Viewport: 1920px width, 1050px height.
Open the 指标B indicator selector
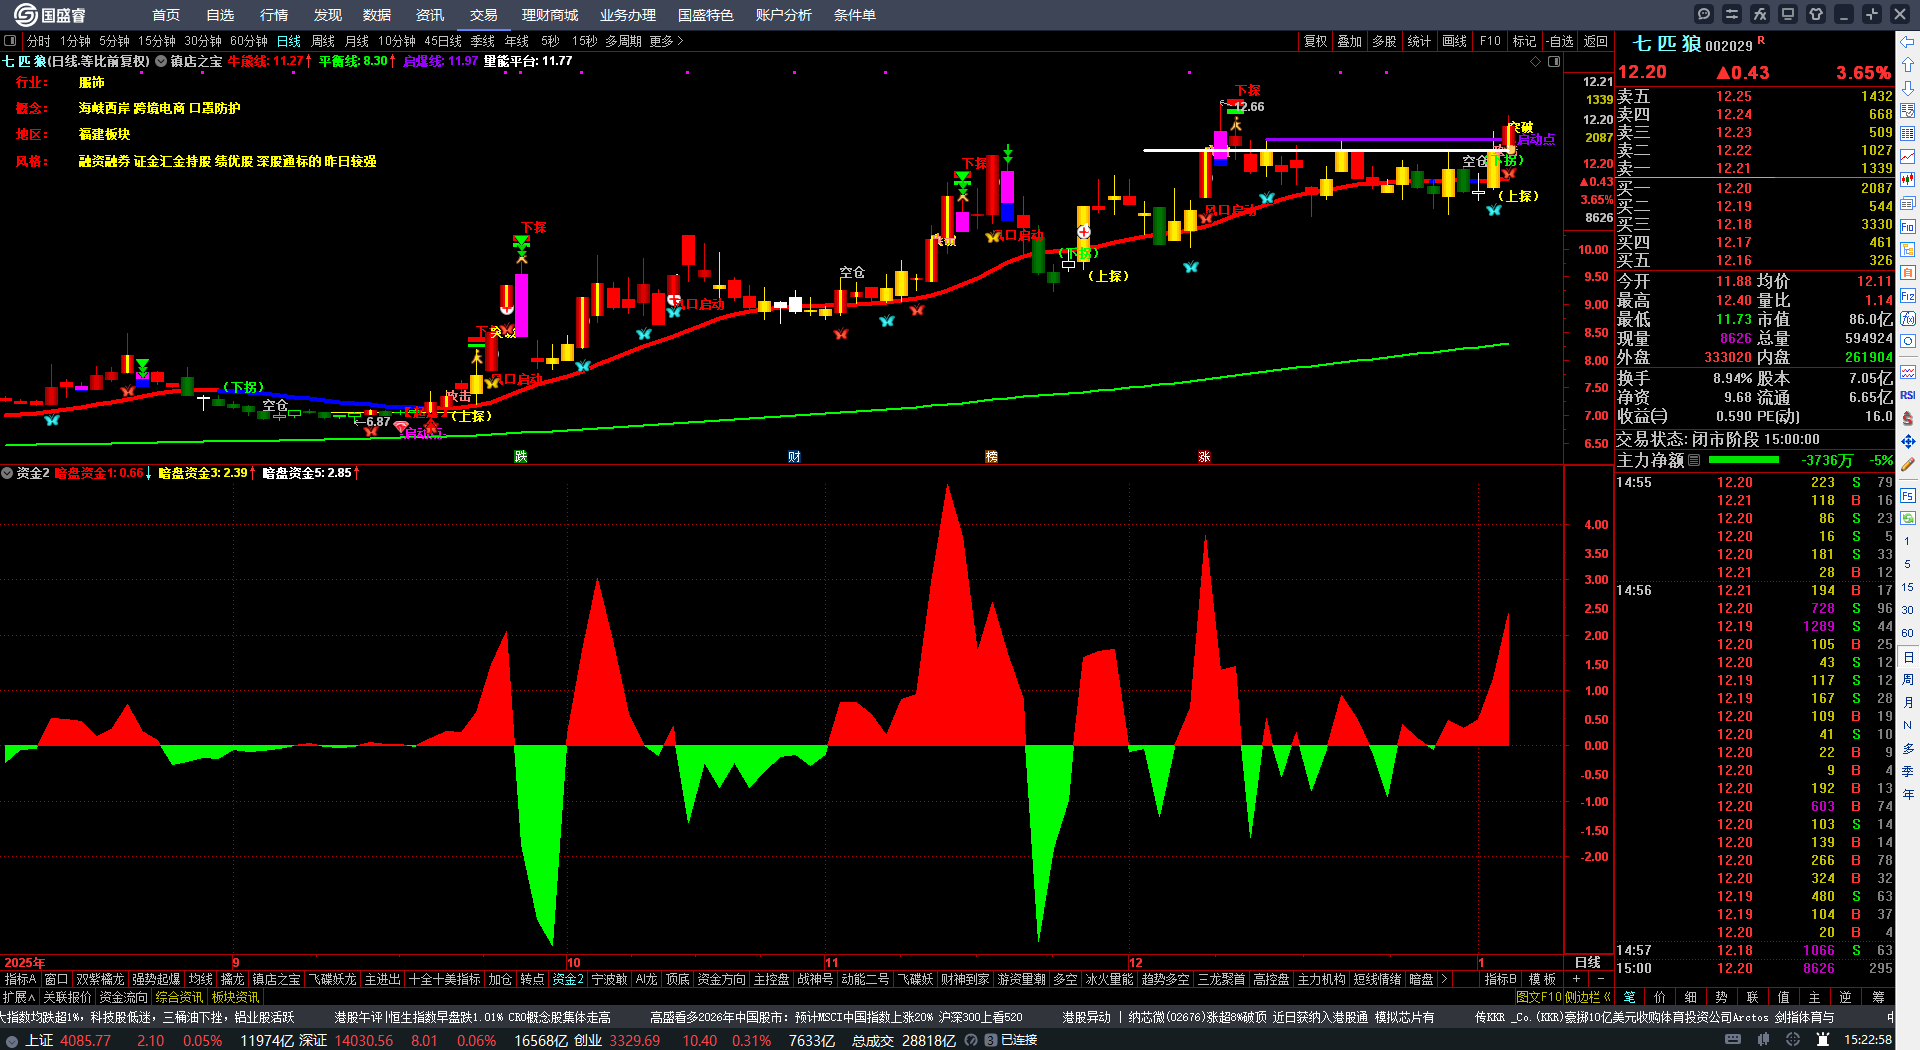click(1501, 979)
